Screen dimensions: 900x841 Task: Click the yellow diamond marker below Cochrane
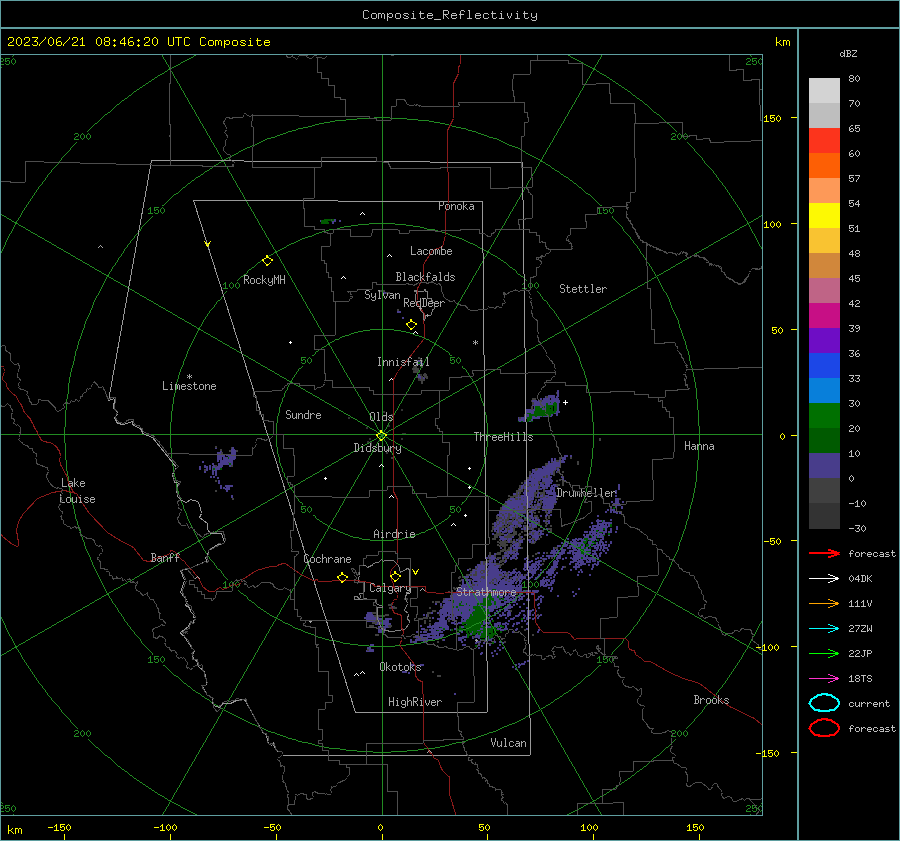tap(343, 577)
